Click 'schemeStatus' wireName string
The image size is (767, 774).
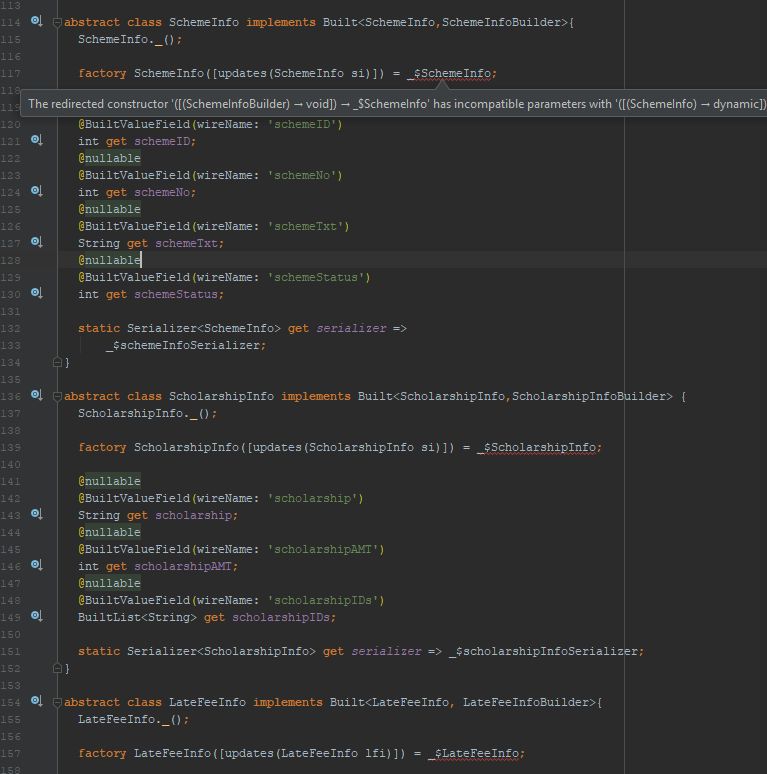pos(316,277)
